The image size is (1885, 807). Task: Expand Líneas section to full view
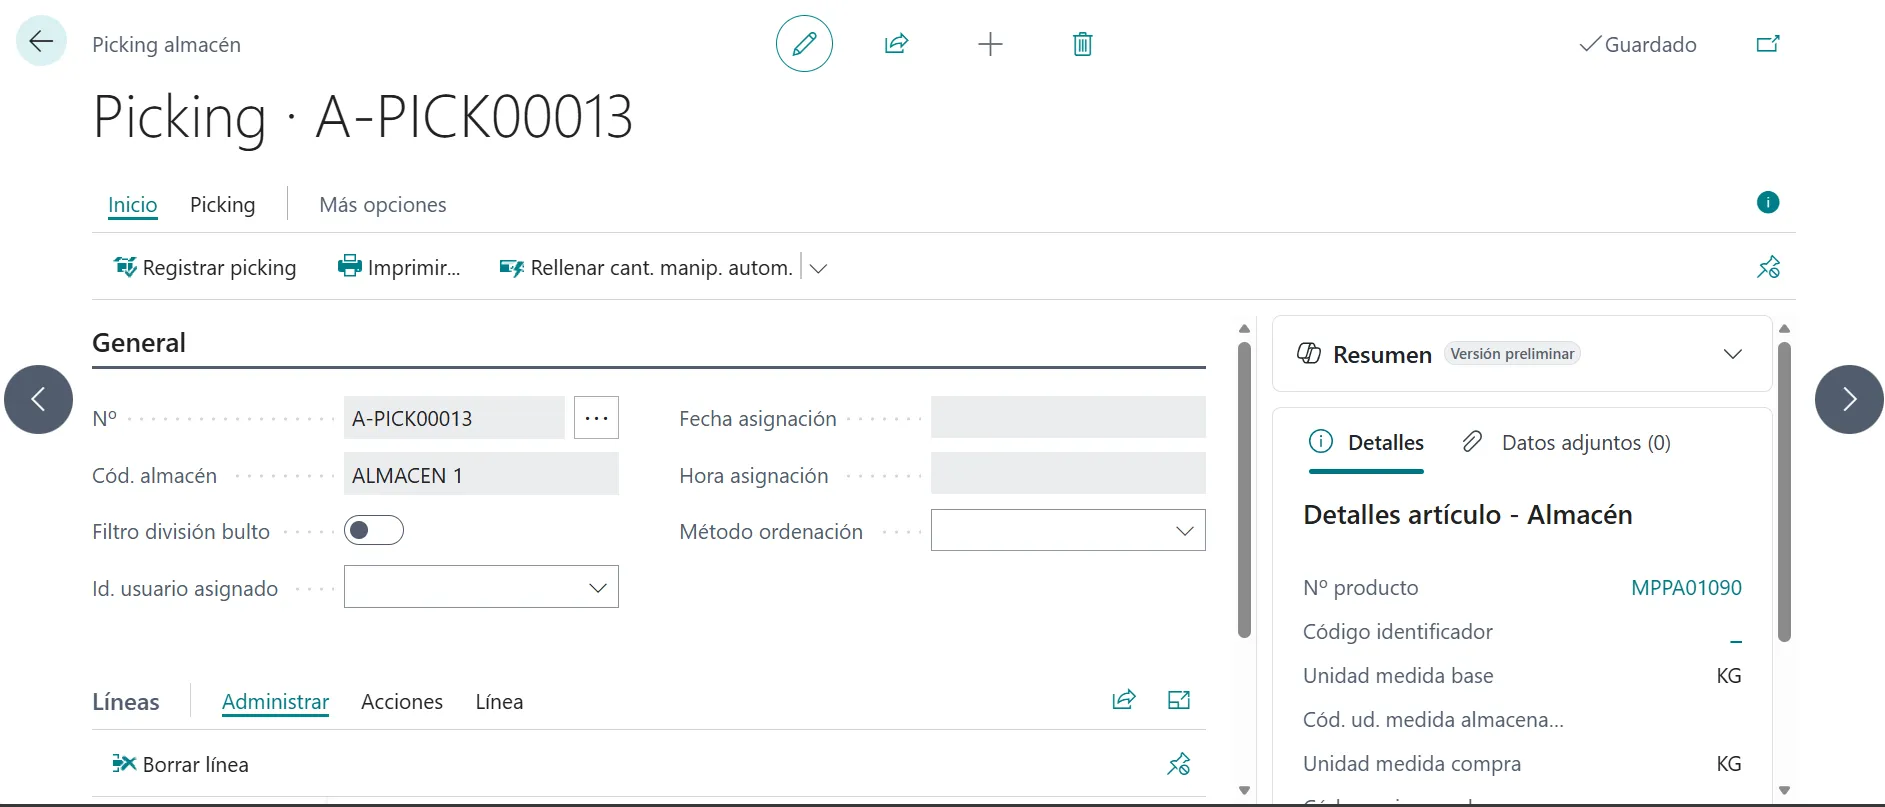[1178, 701]
